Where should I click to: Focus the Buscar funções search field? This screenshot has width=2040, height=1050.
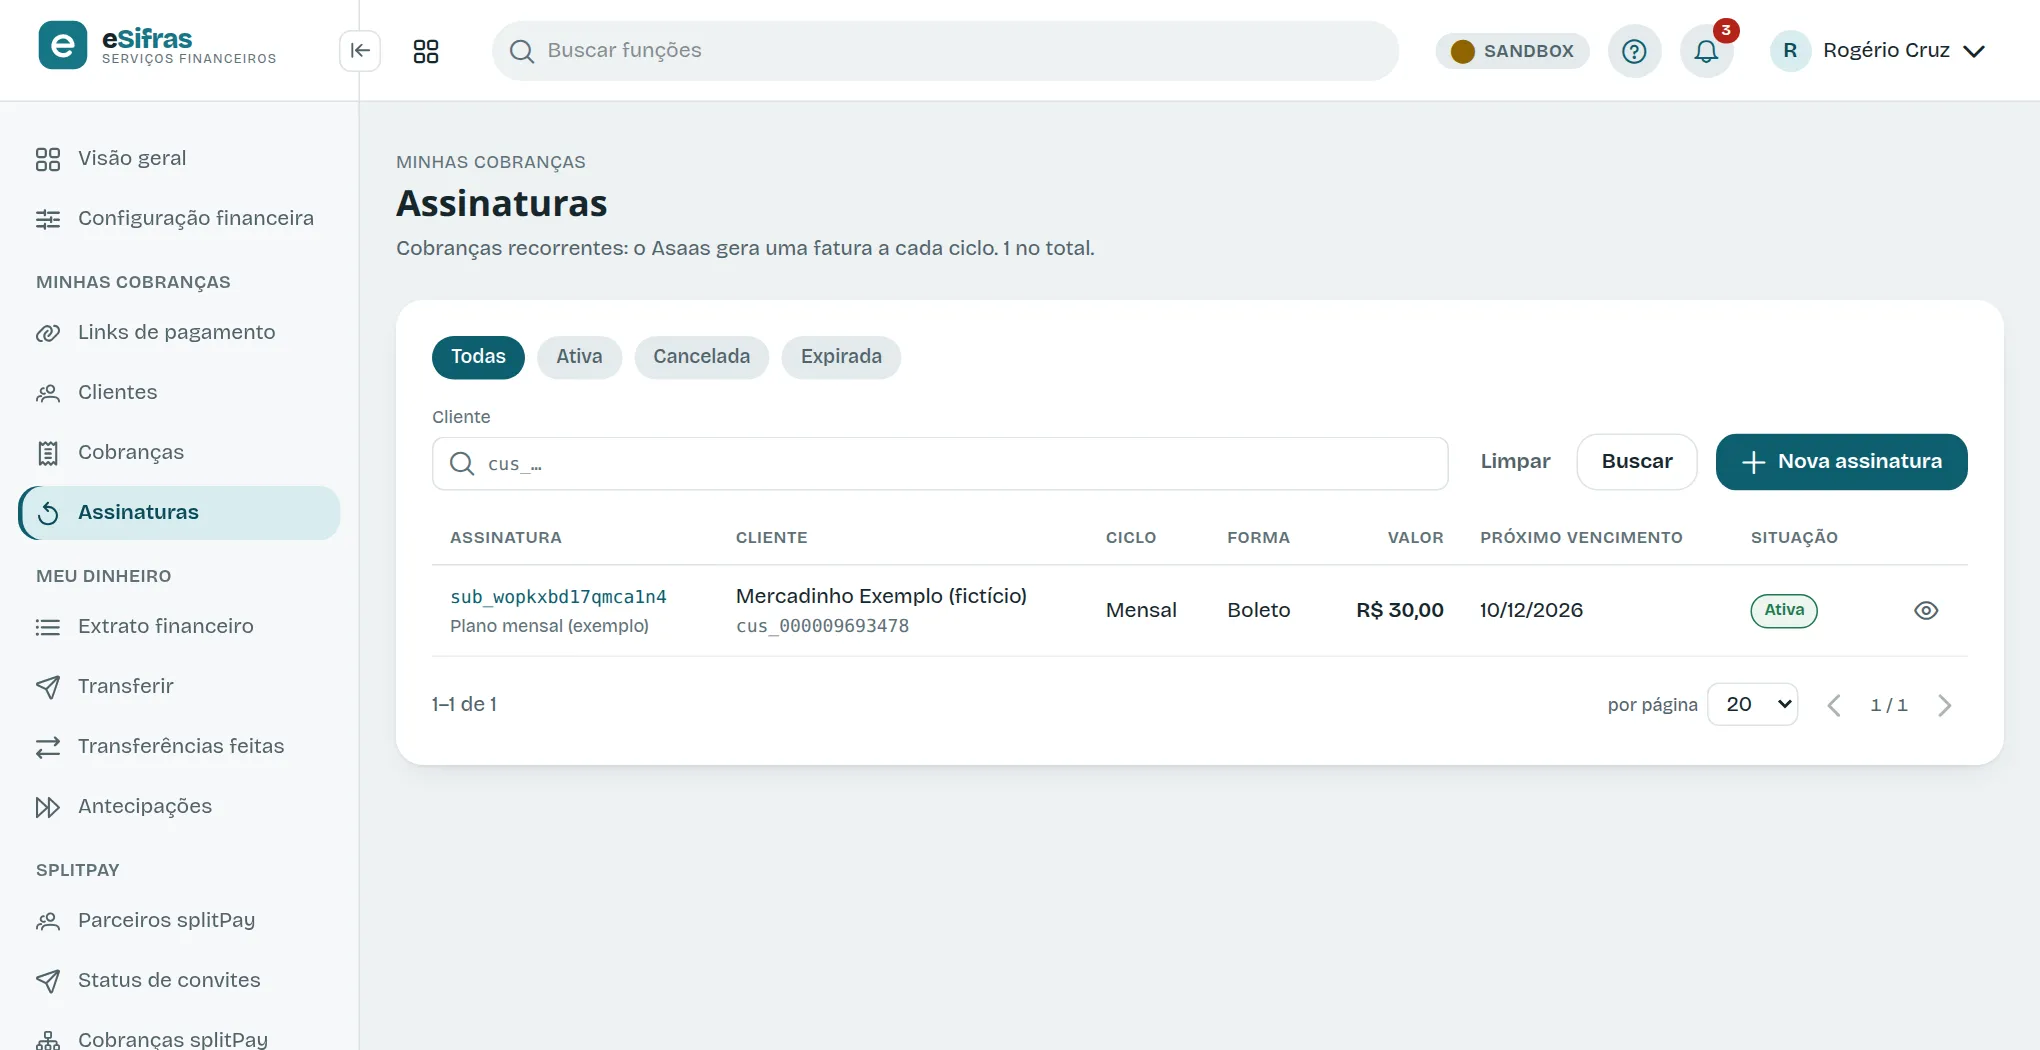tap(945, 51)
